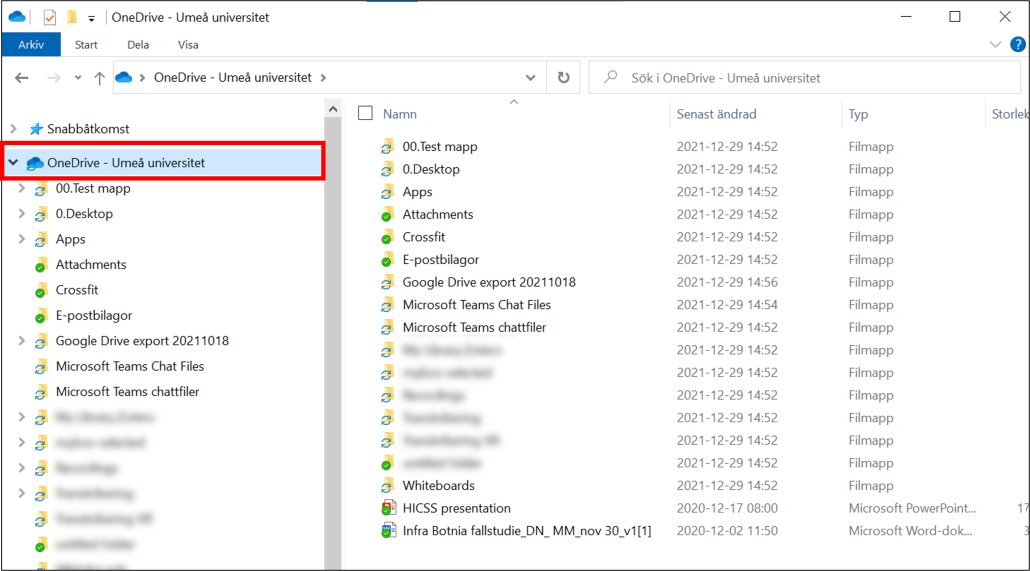Click the E-postbilagor folder icon in file list
The height and width of the screenshot is (571, 1030).
click(388, 260)
